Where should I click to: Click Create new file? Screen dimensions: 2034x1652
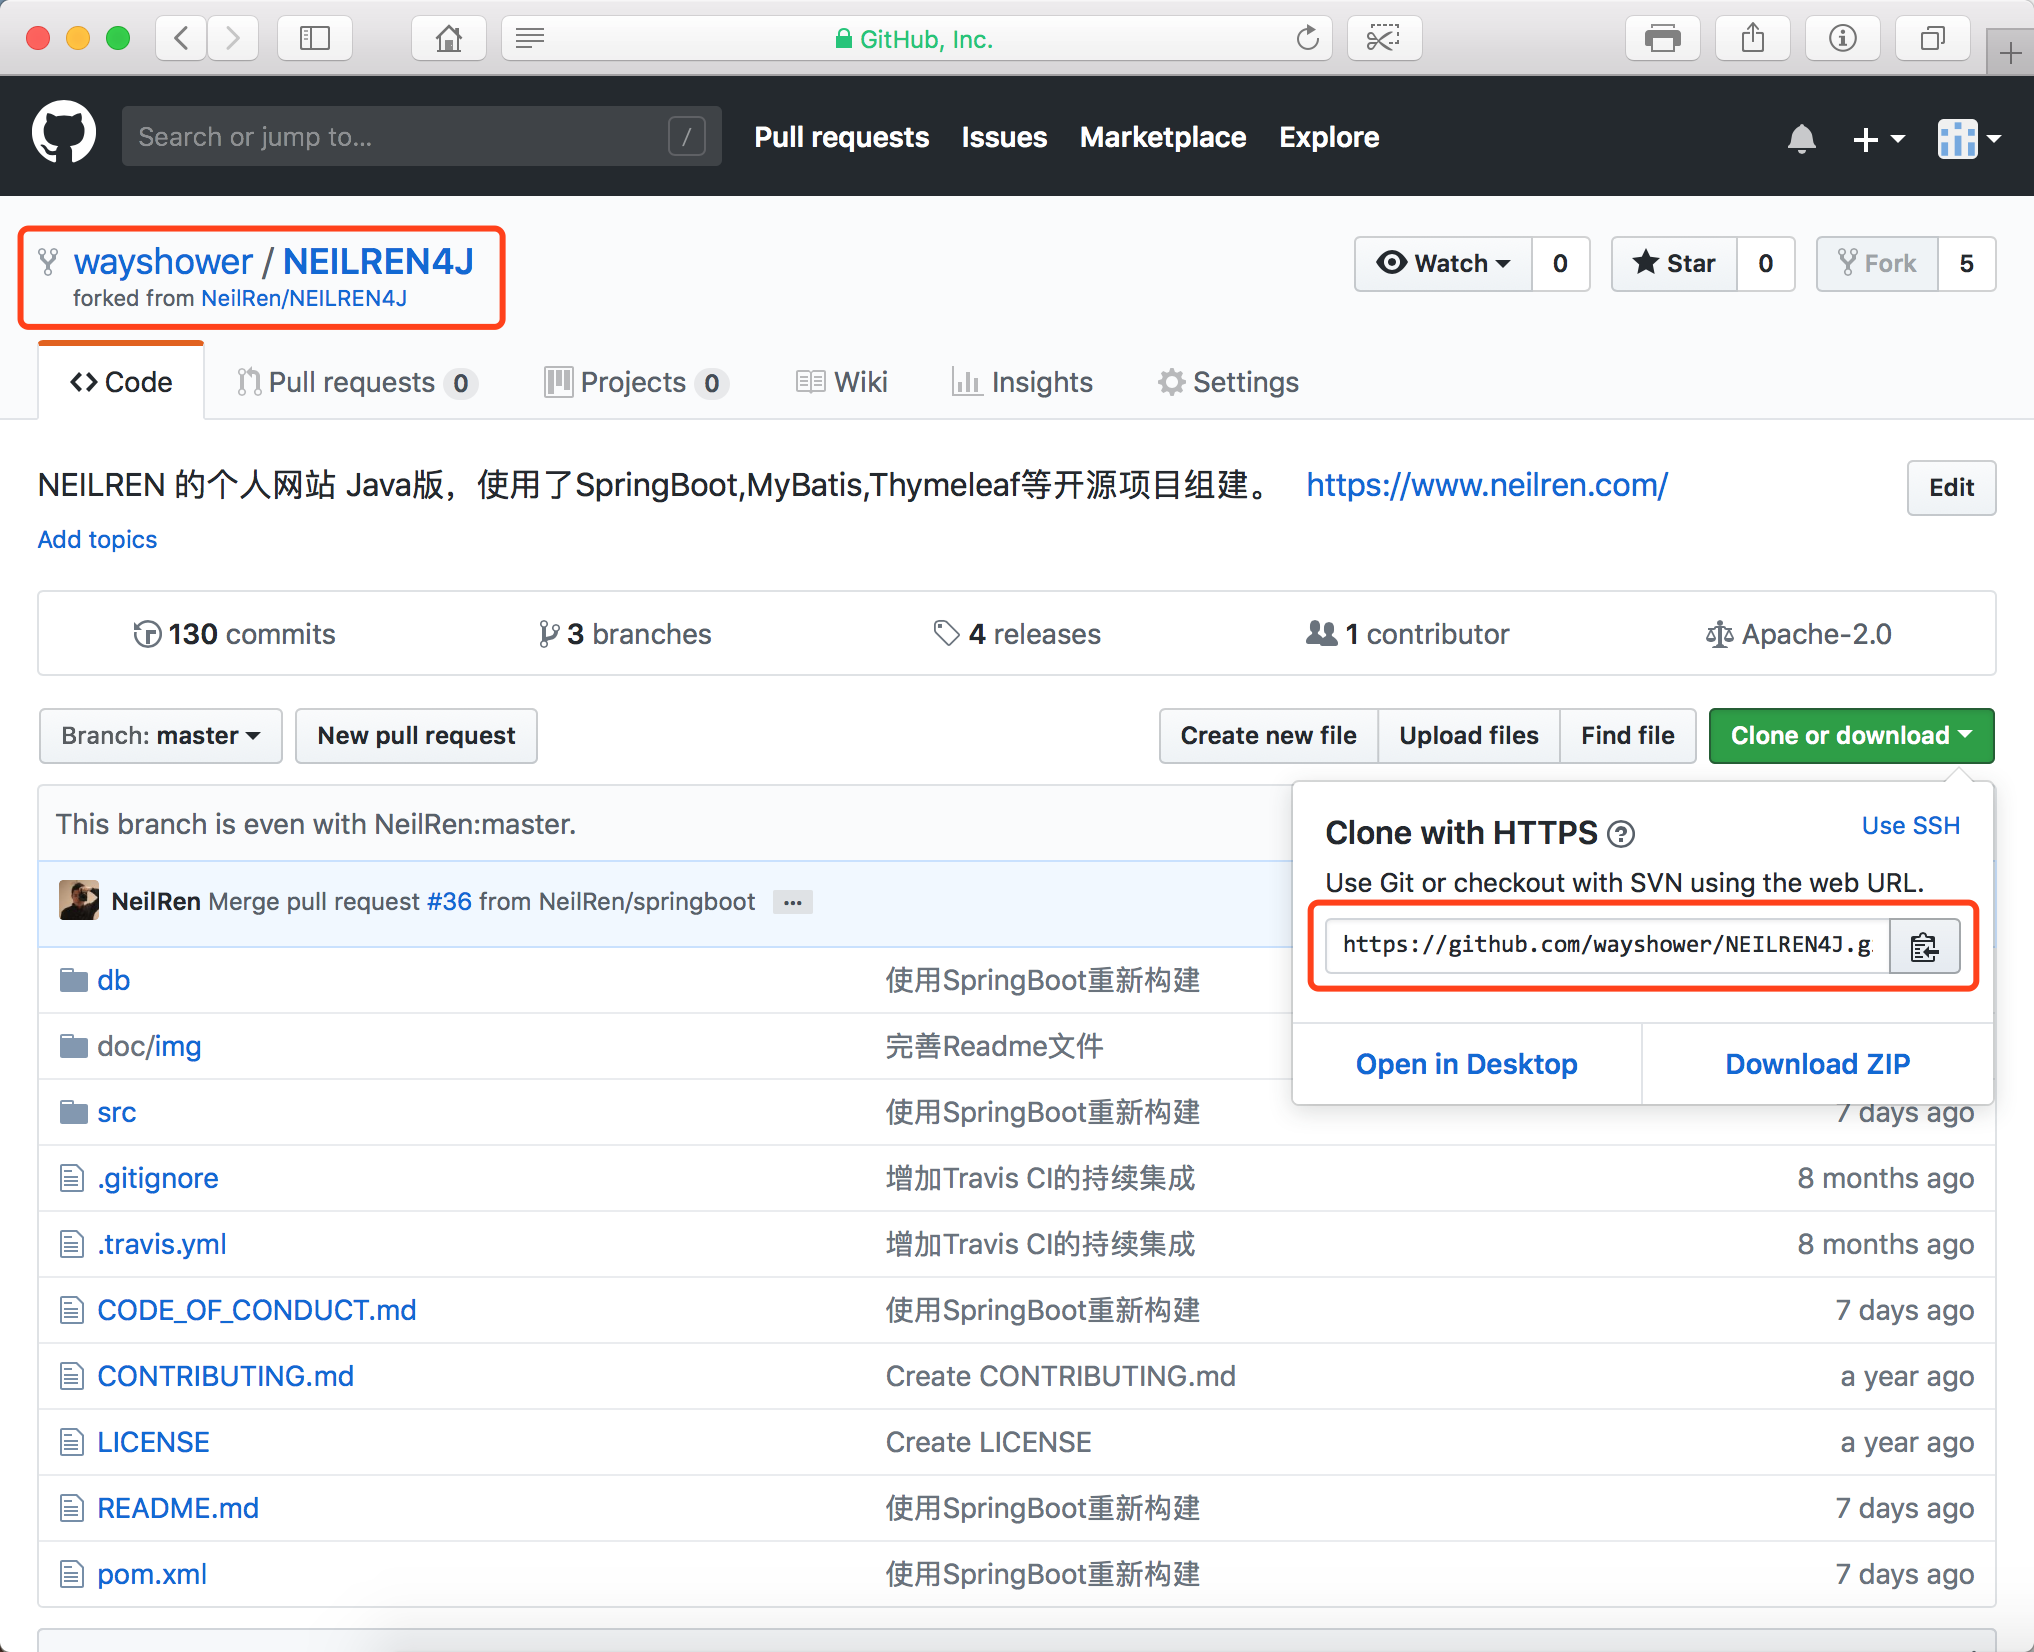1268,736
